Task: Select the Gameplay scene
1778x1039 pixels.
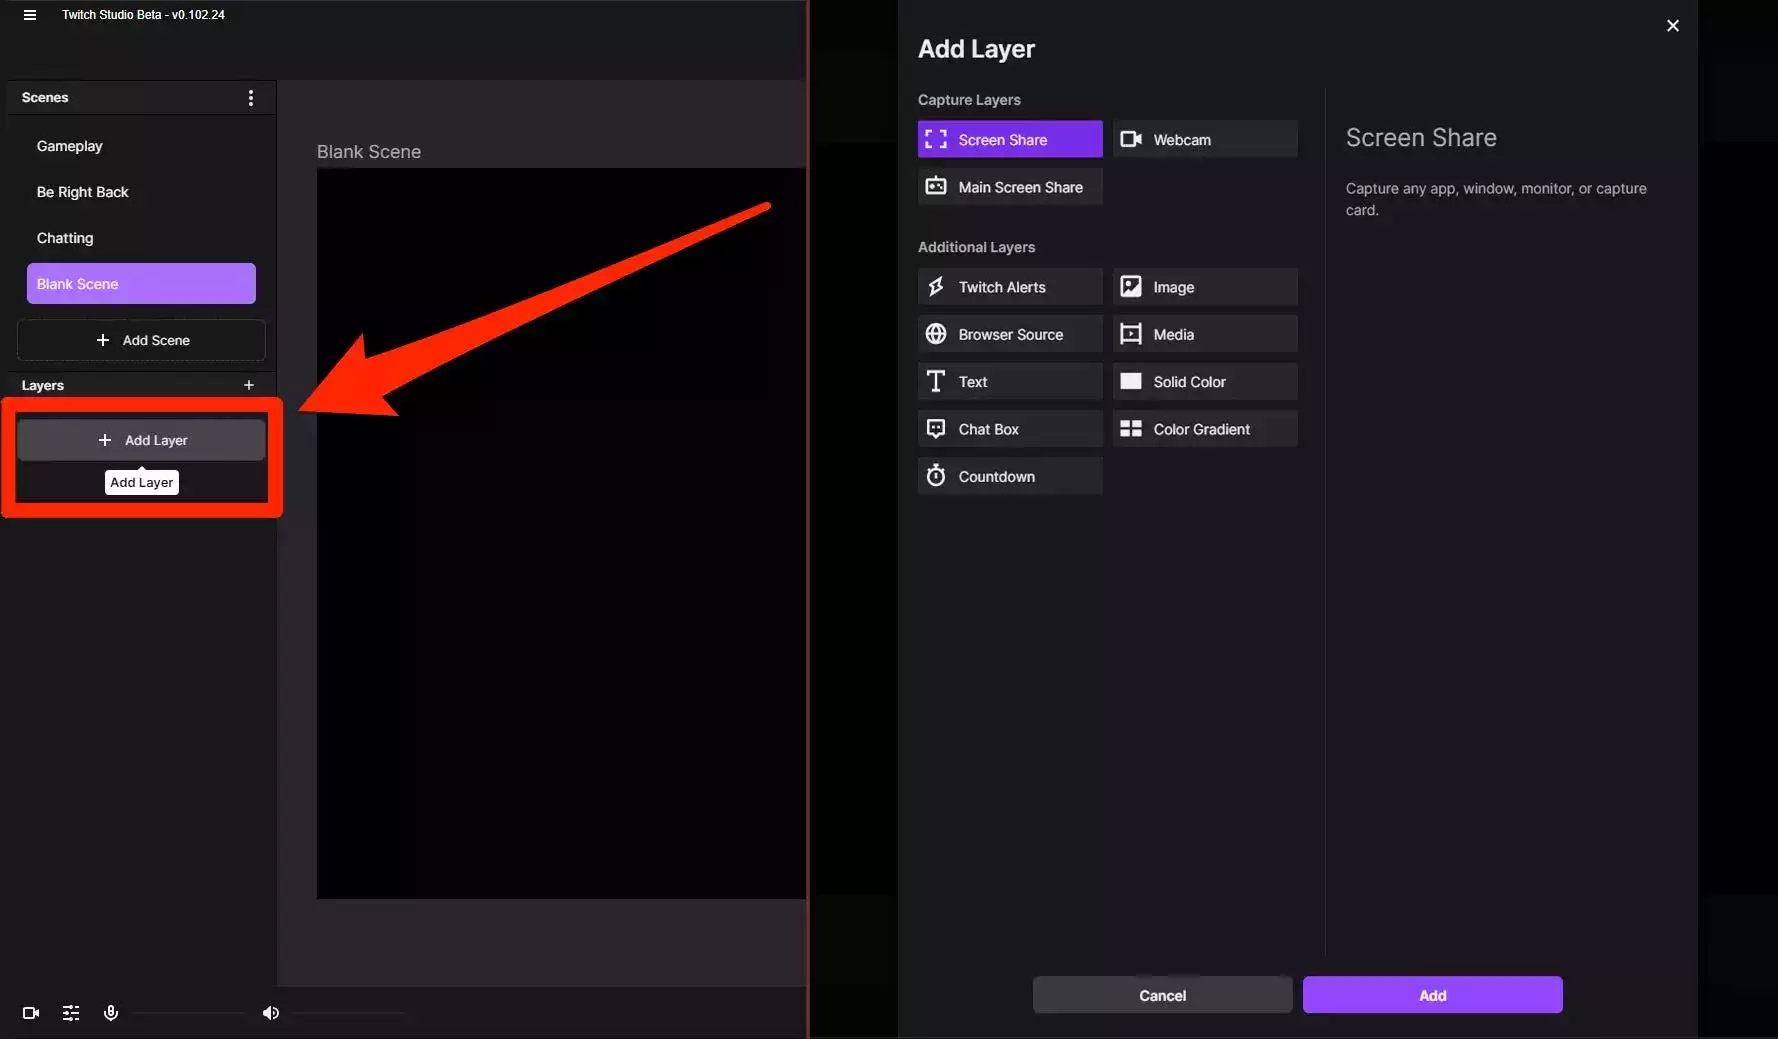Action: [70, 146]
